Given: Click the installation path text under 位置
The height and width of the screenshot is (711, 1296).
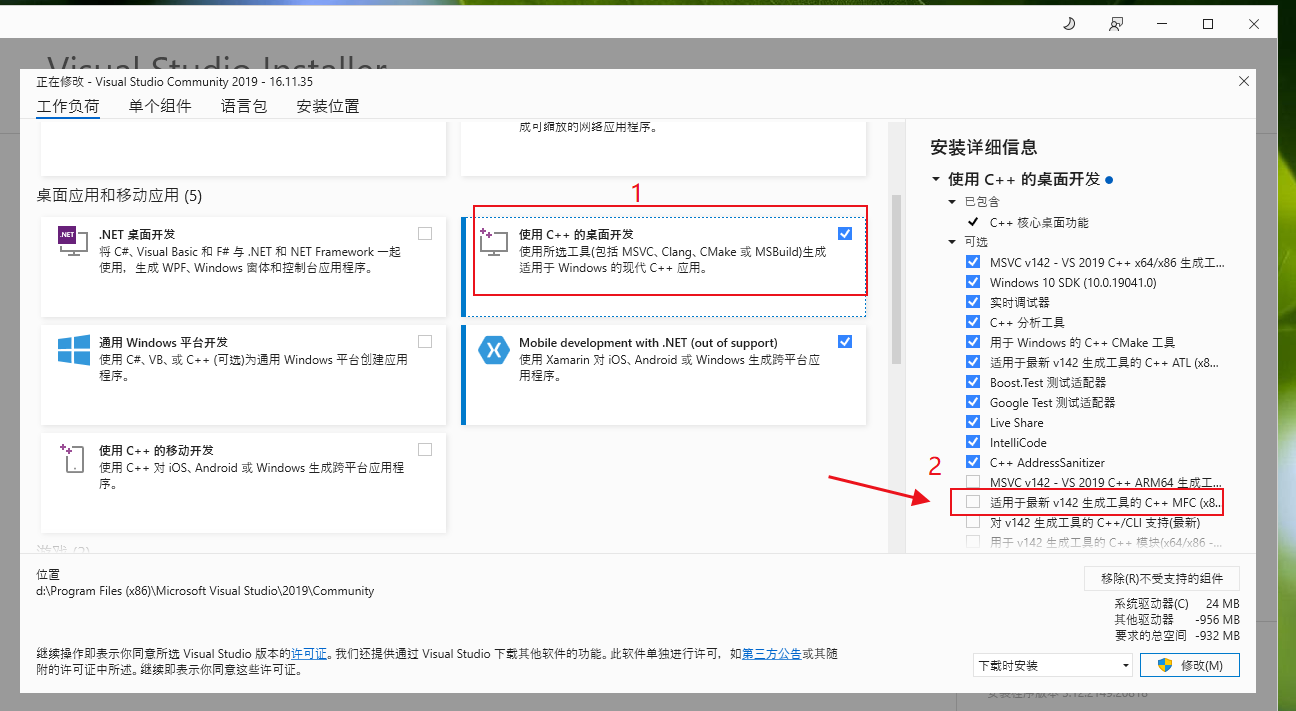Looking at the screenshot, I should click(205, 591).
